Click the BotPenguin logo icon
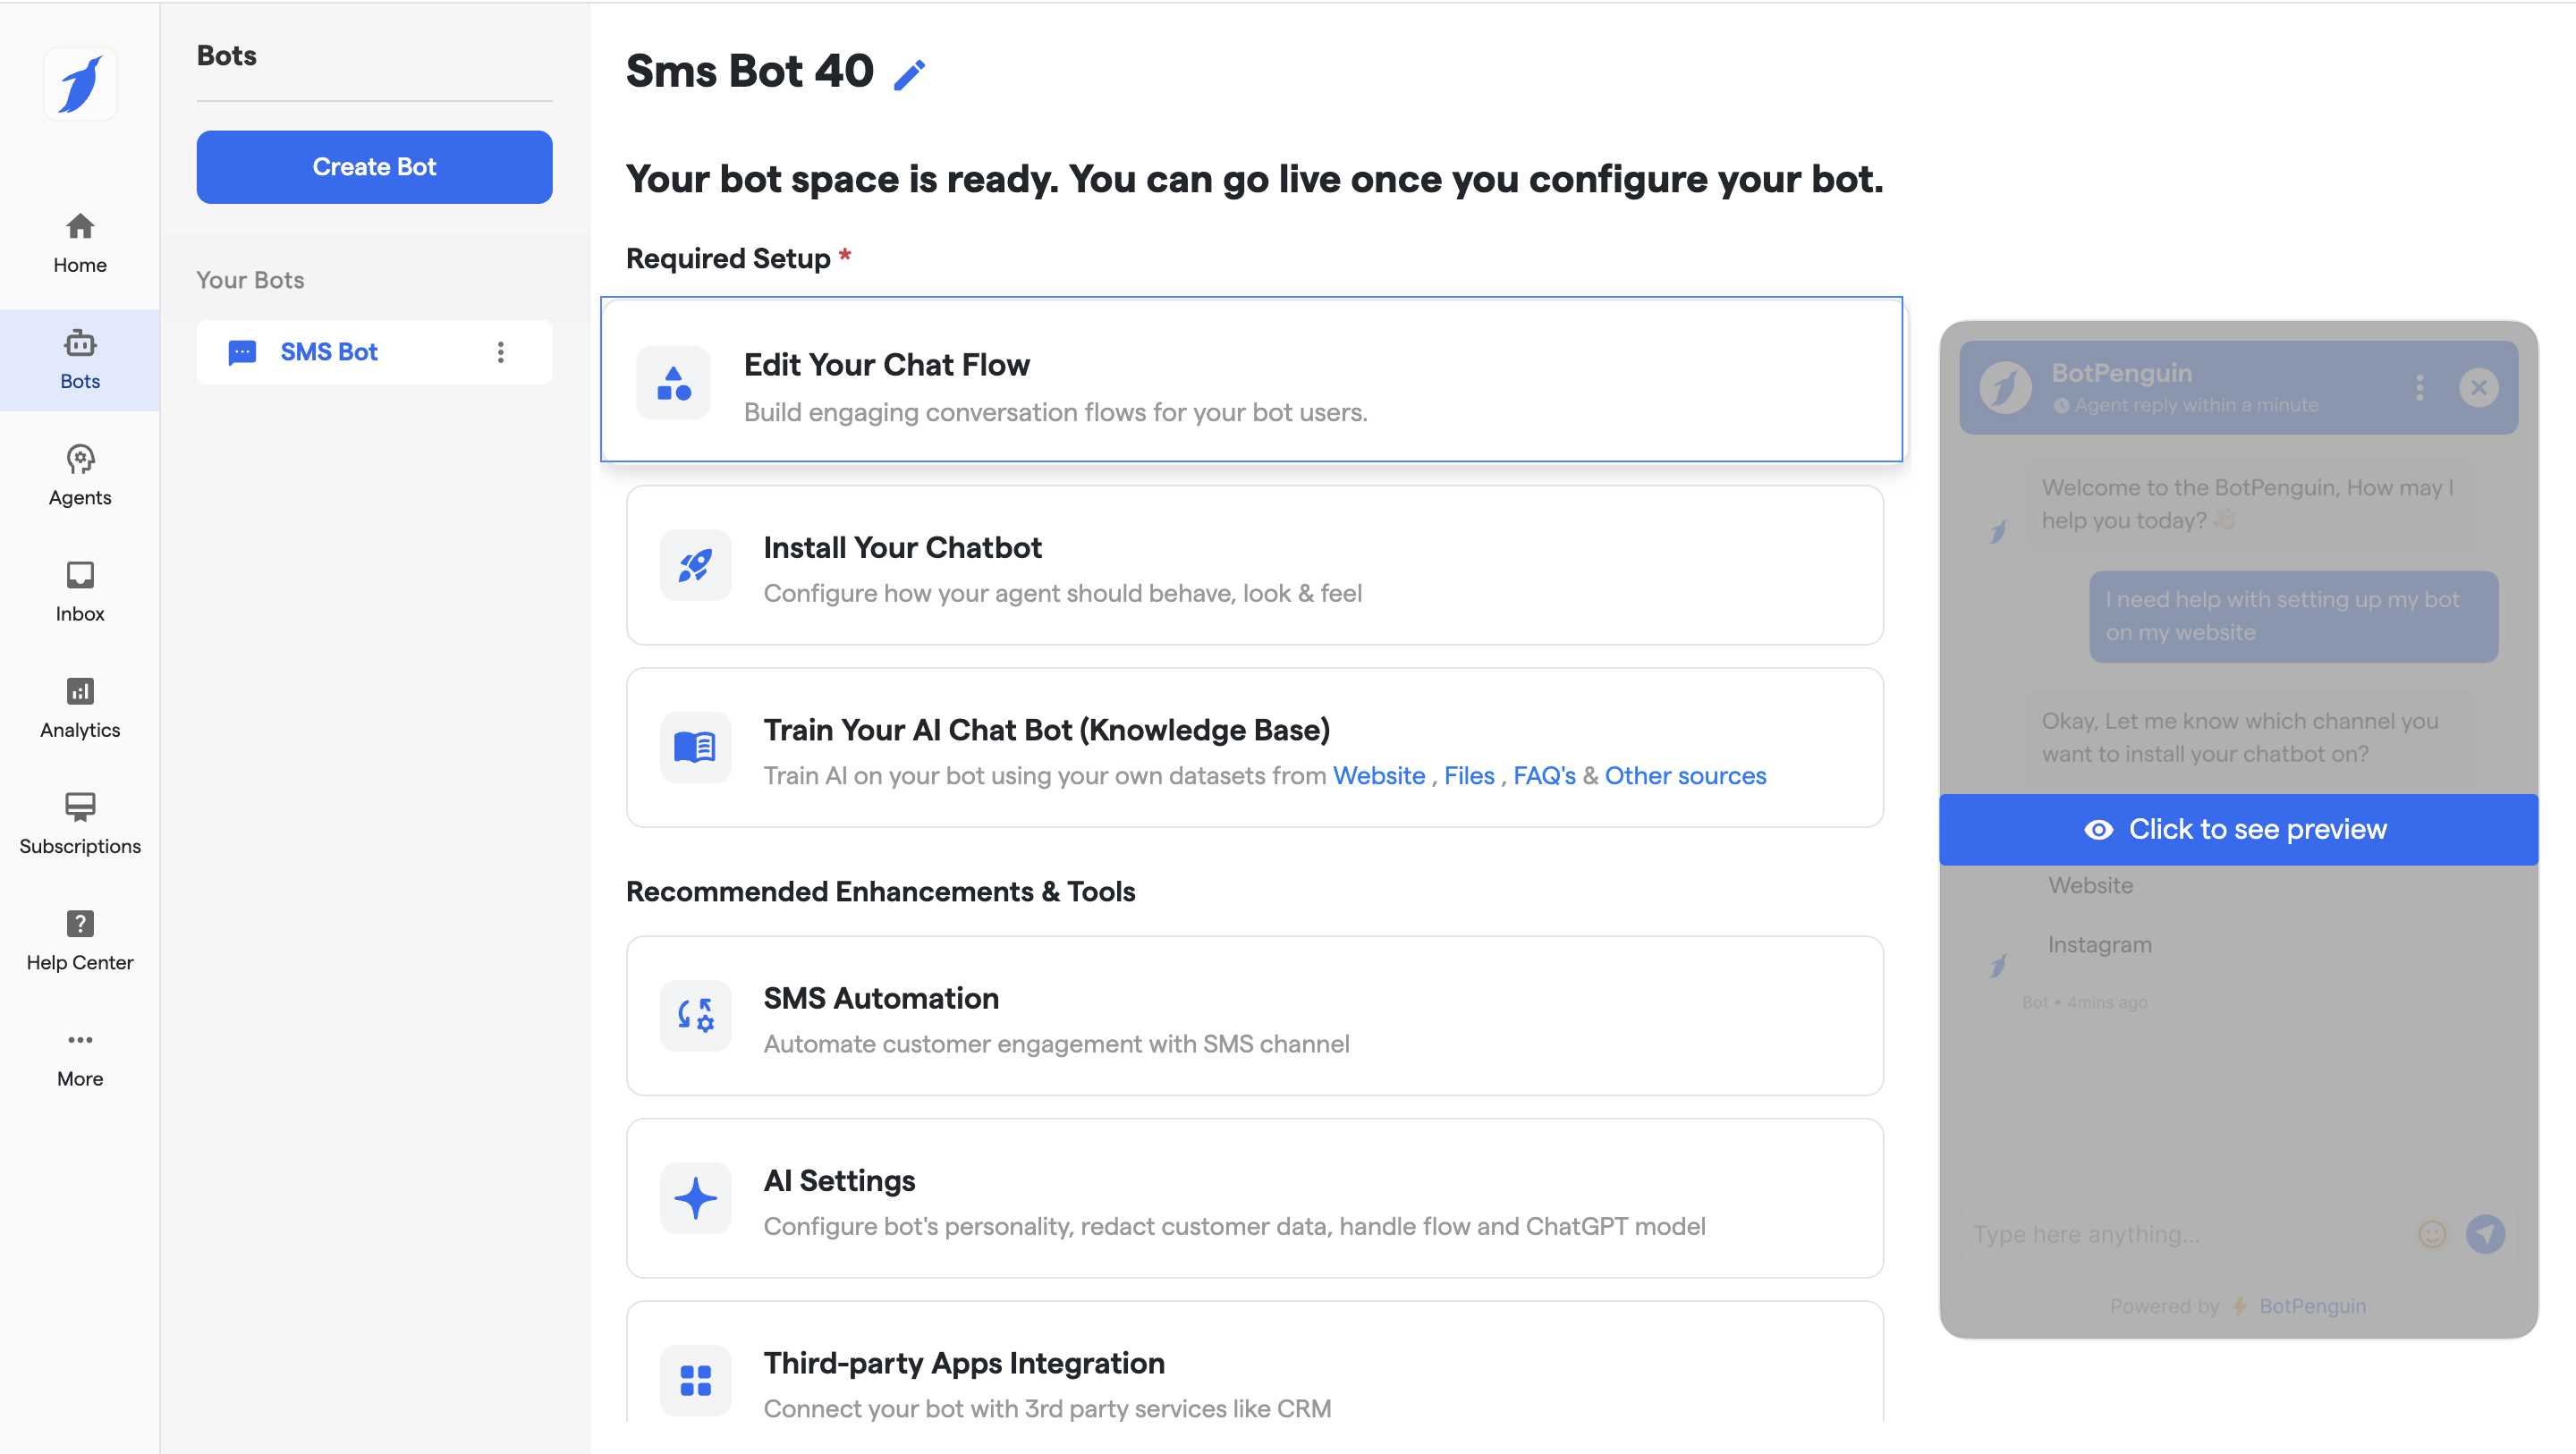This screenshot has height=1454, width=2576. point(80,84)
